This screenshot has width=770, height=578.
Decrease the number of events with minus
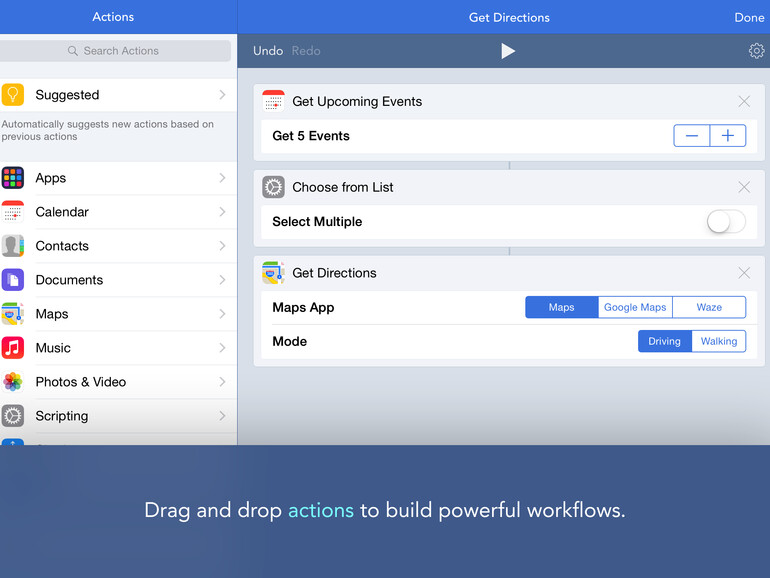click(x=691, y=136)
